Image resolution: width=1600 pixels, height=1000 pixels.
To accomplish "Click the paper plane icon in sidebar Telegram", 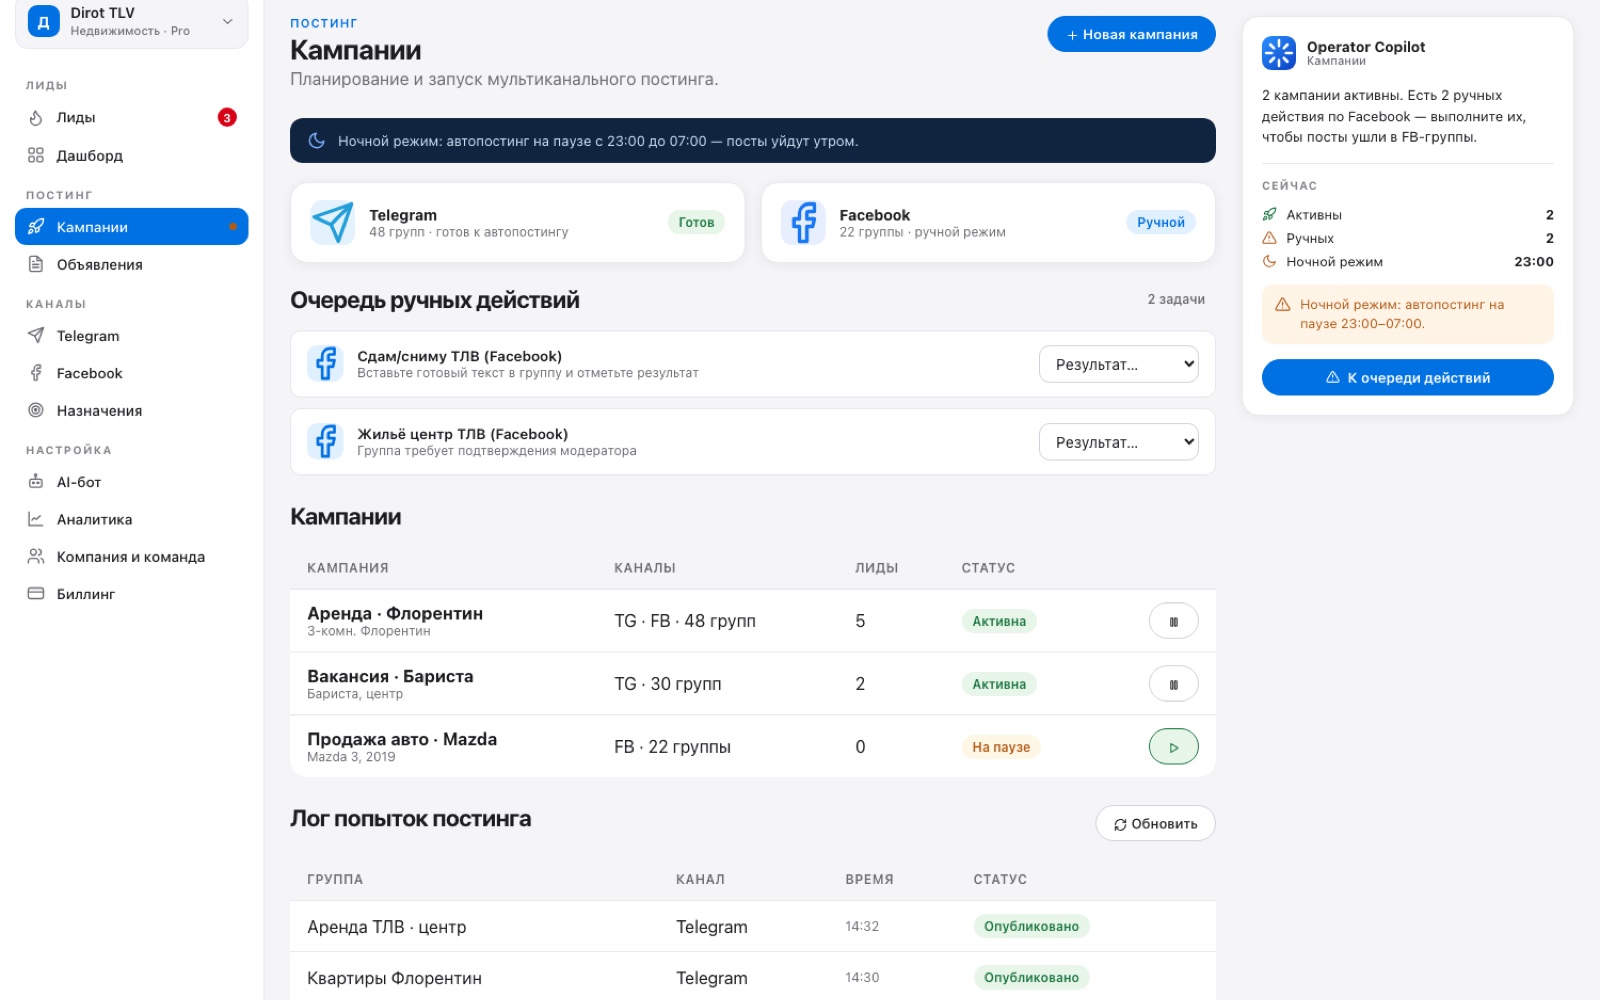I will [36, 336].
